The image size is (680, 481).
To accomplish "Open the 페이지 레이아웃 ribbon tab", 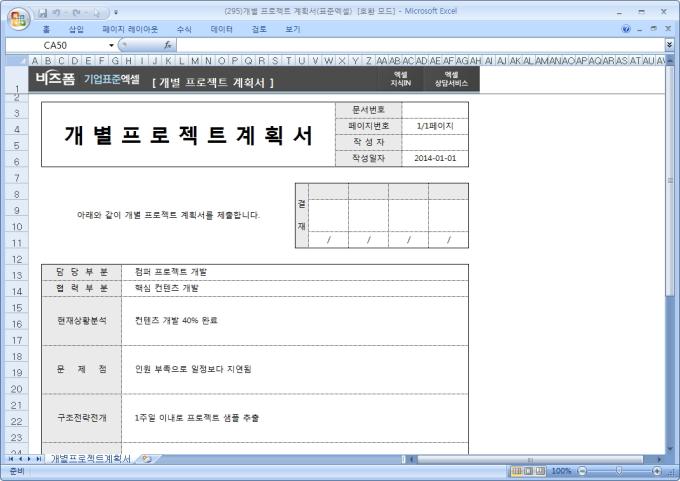I will [x=130, y=29].
